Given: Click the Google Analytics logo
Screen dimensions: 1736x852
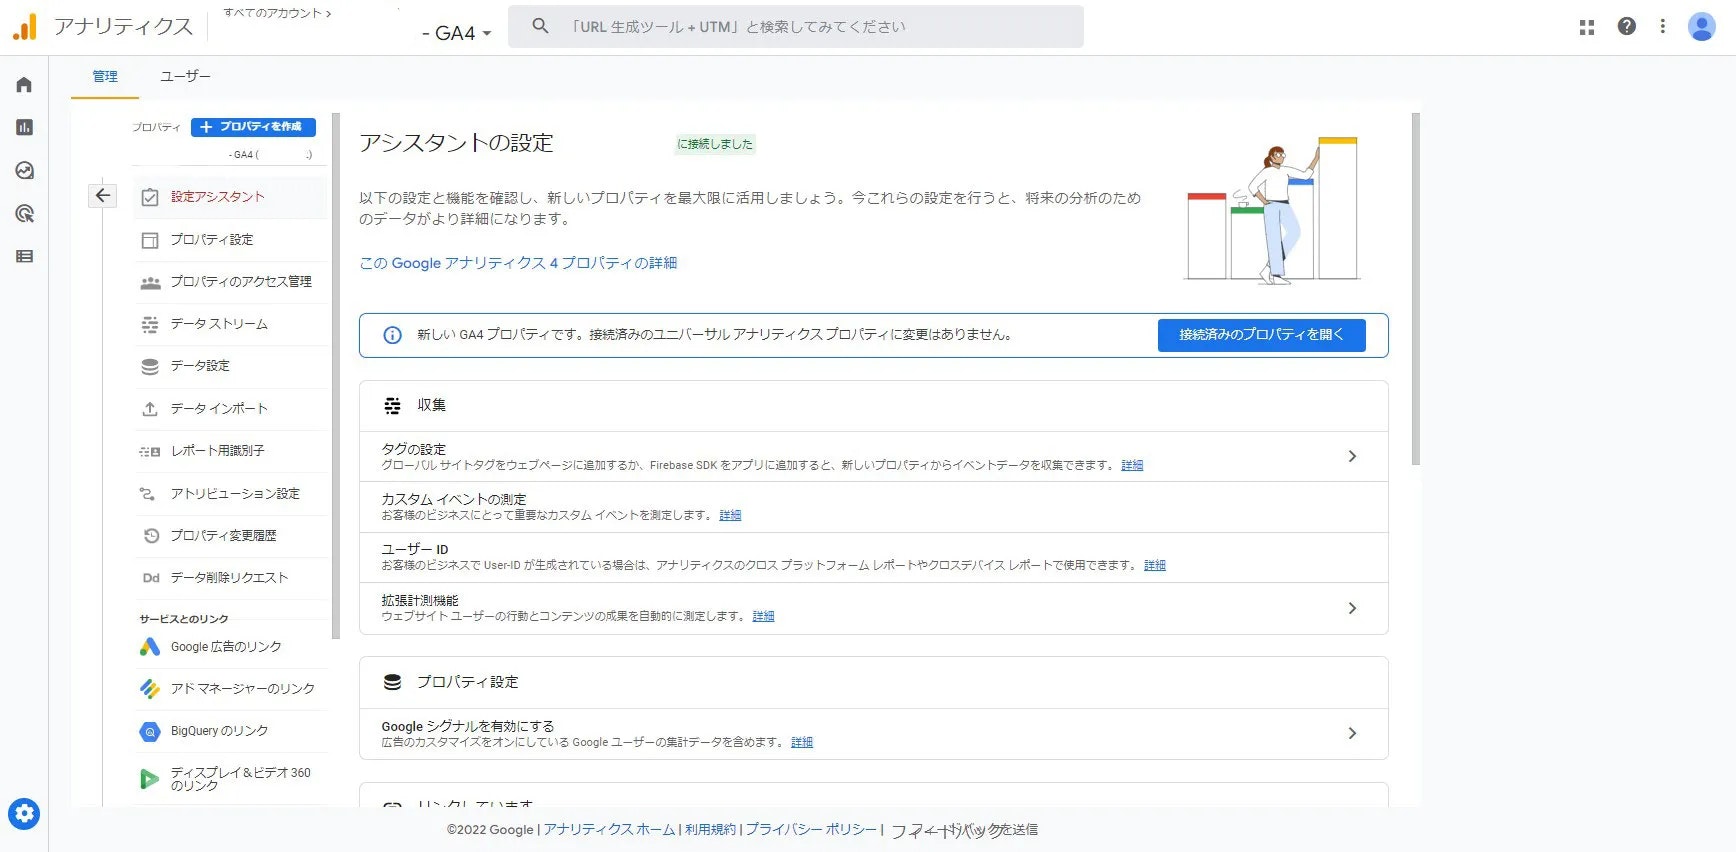Looking at the screenshot, I should pos(25,27).
